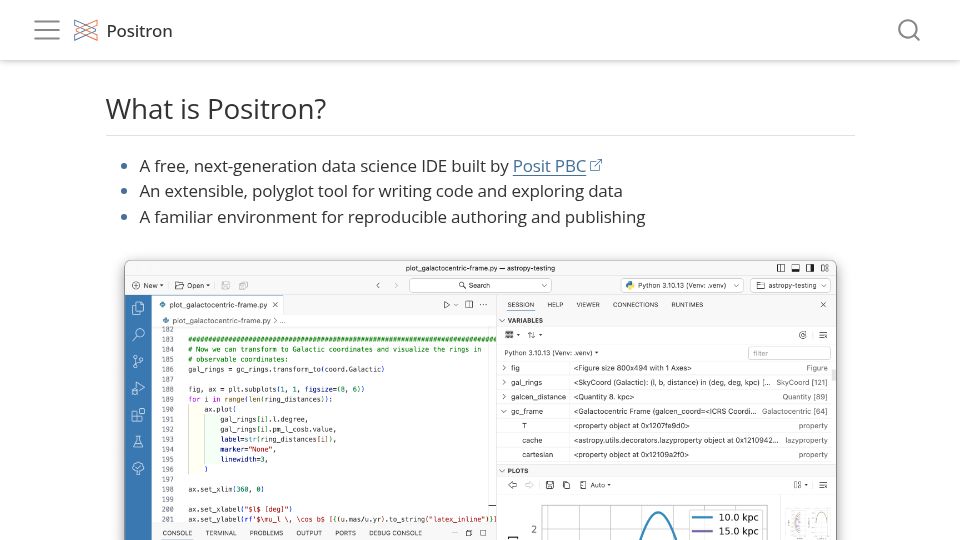Image resolution: width=960 pixels, height=540 pixels.
Task: Click the Save icon in the top toolbar
Action: click(226, 285)
